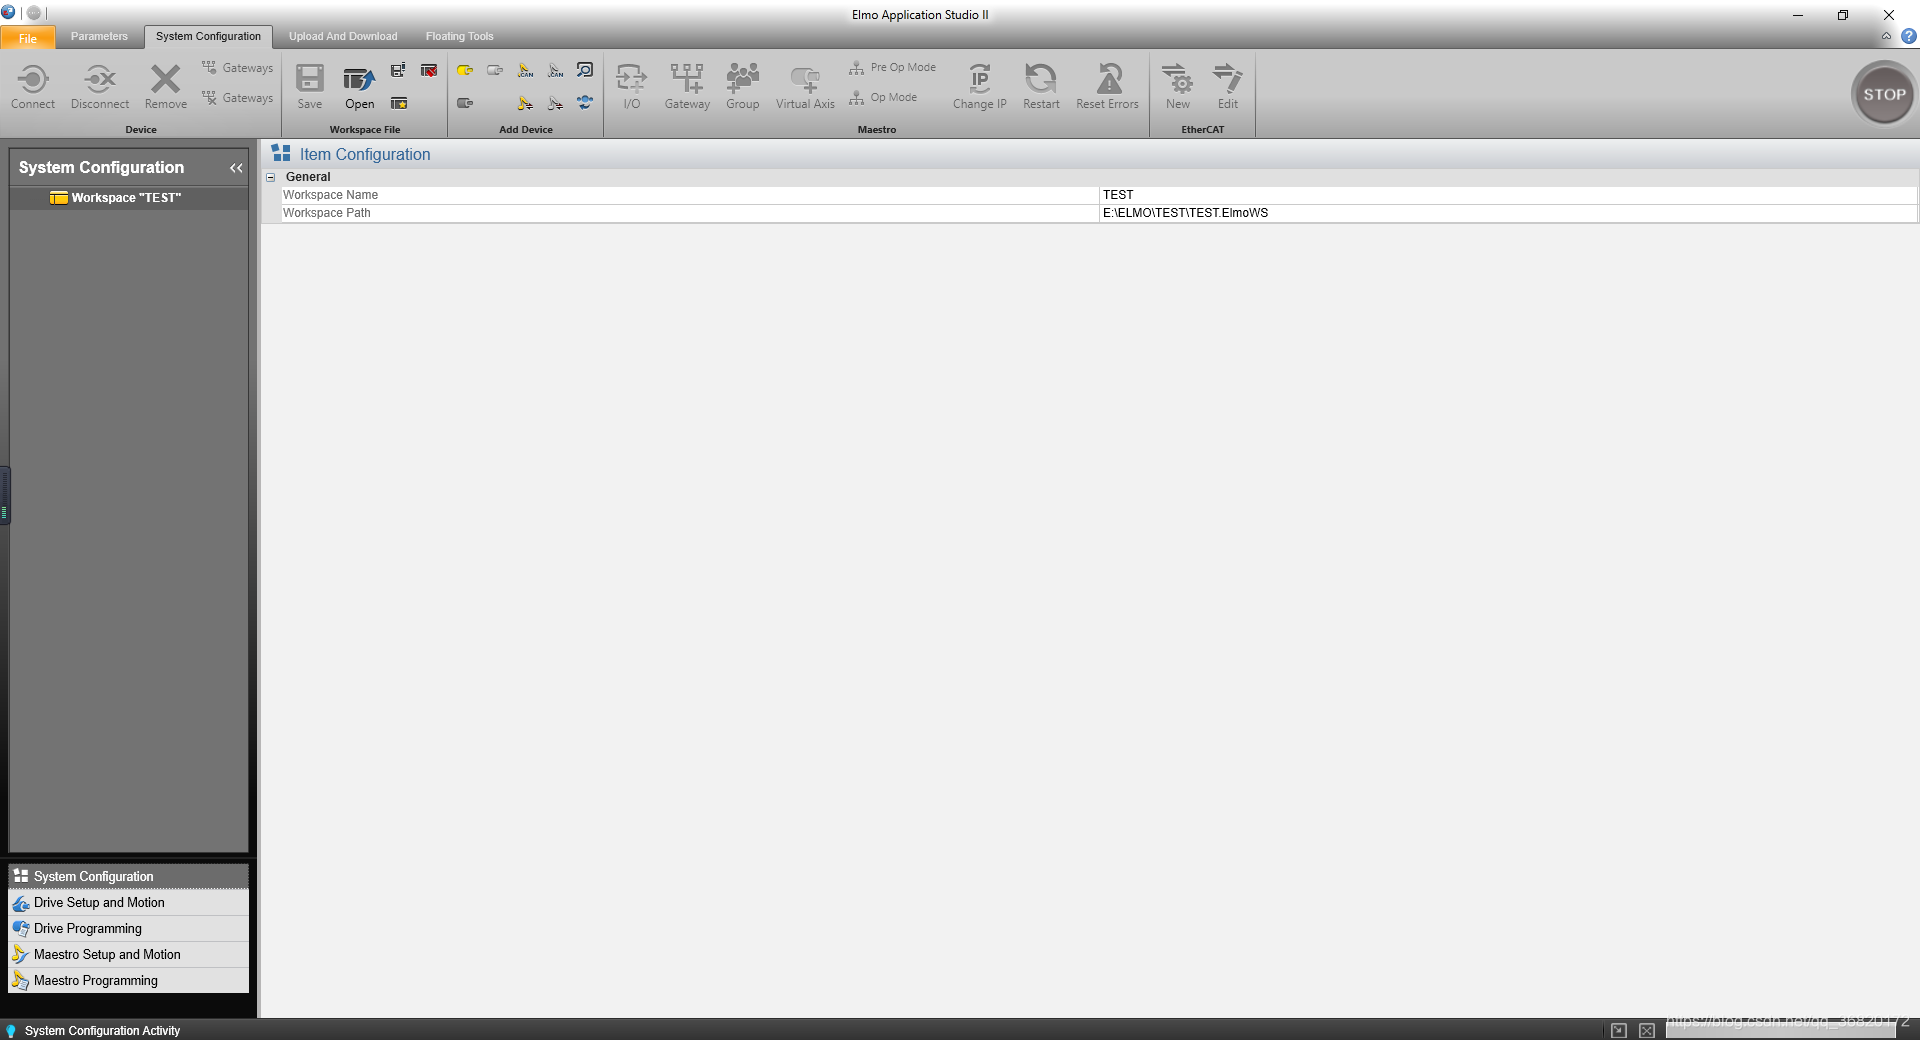Click the status bar crossed-box icon

[x=1647, y=1030]
